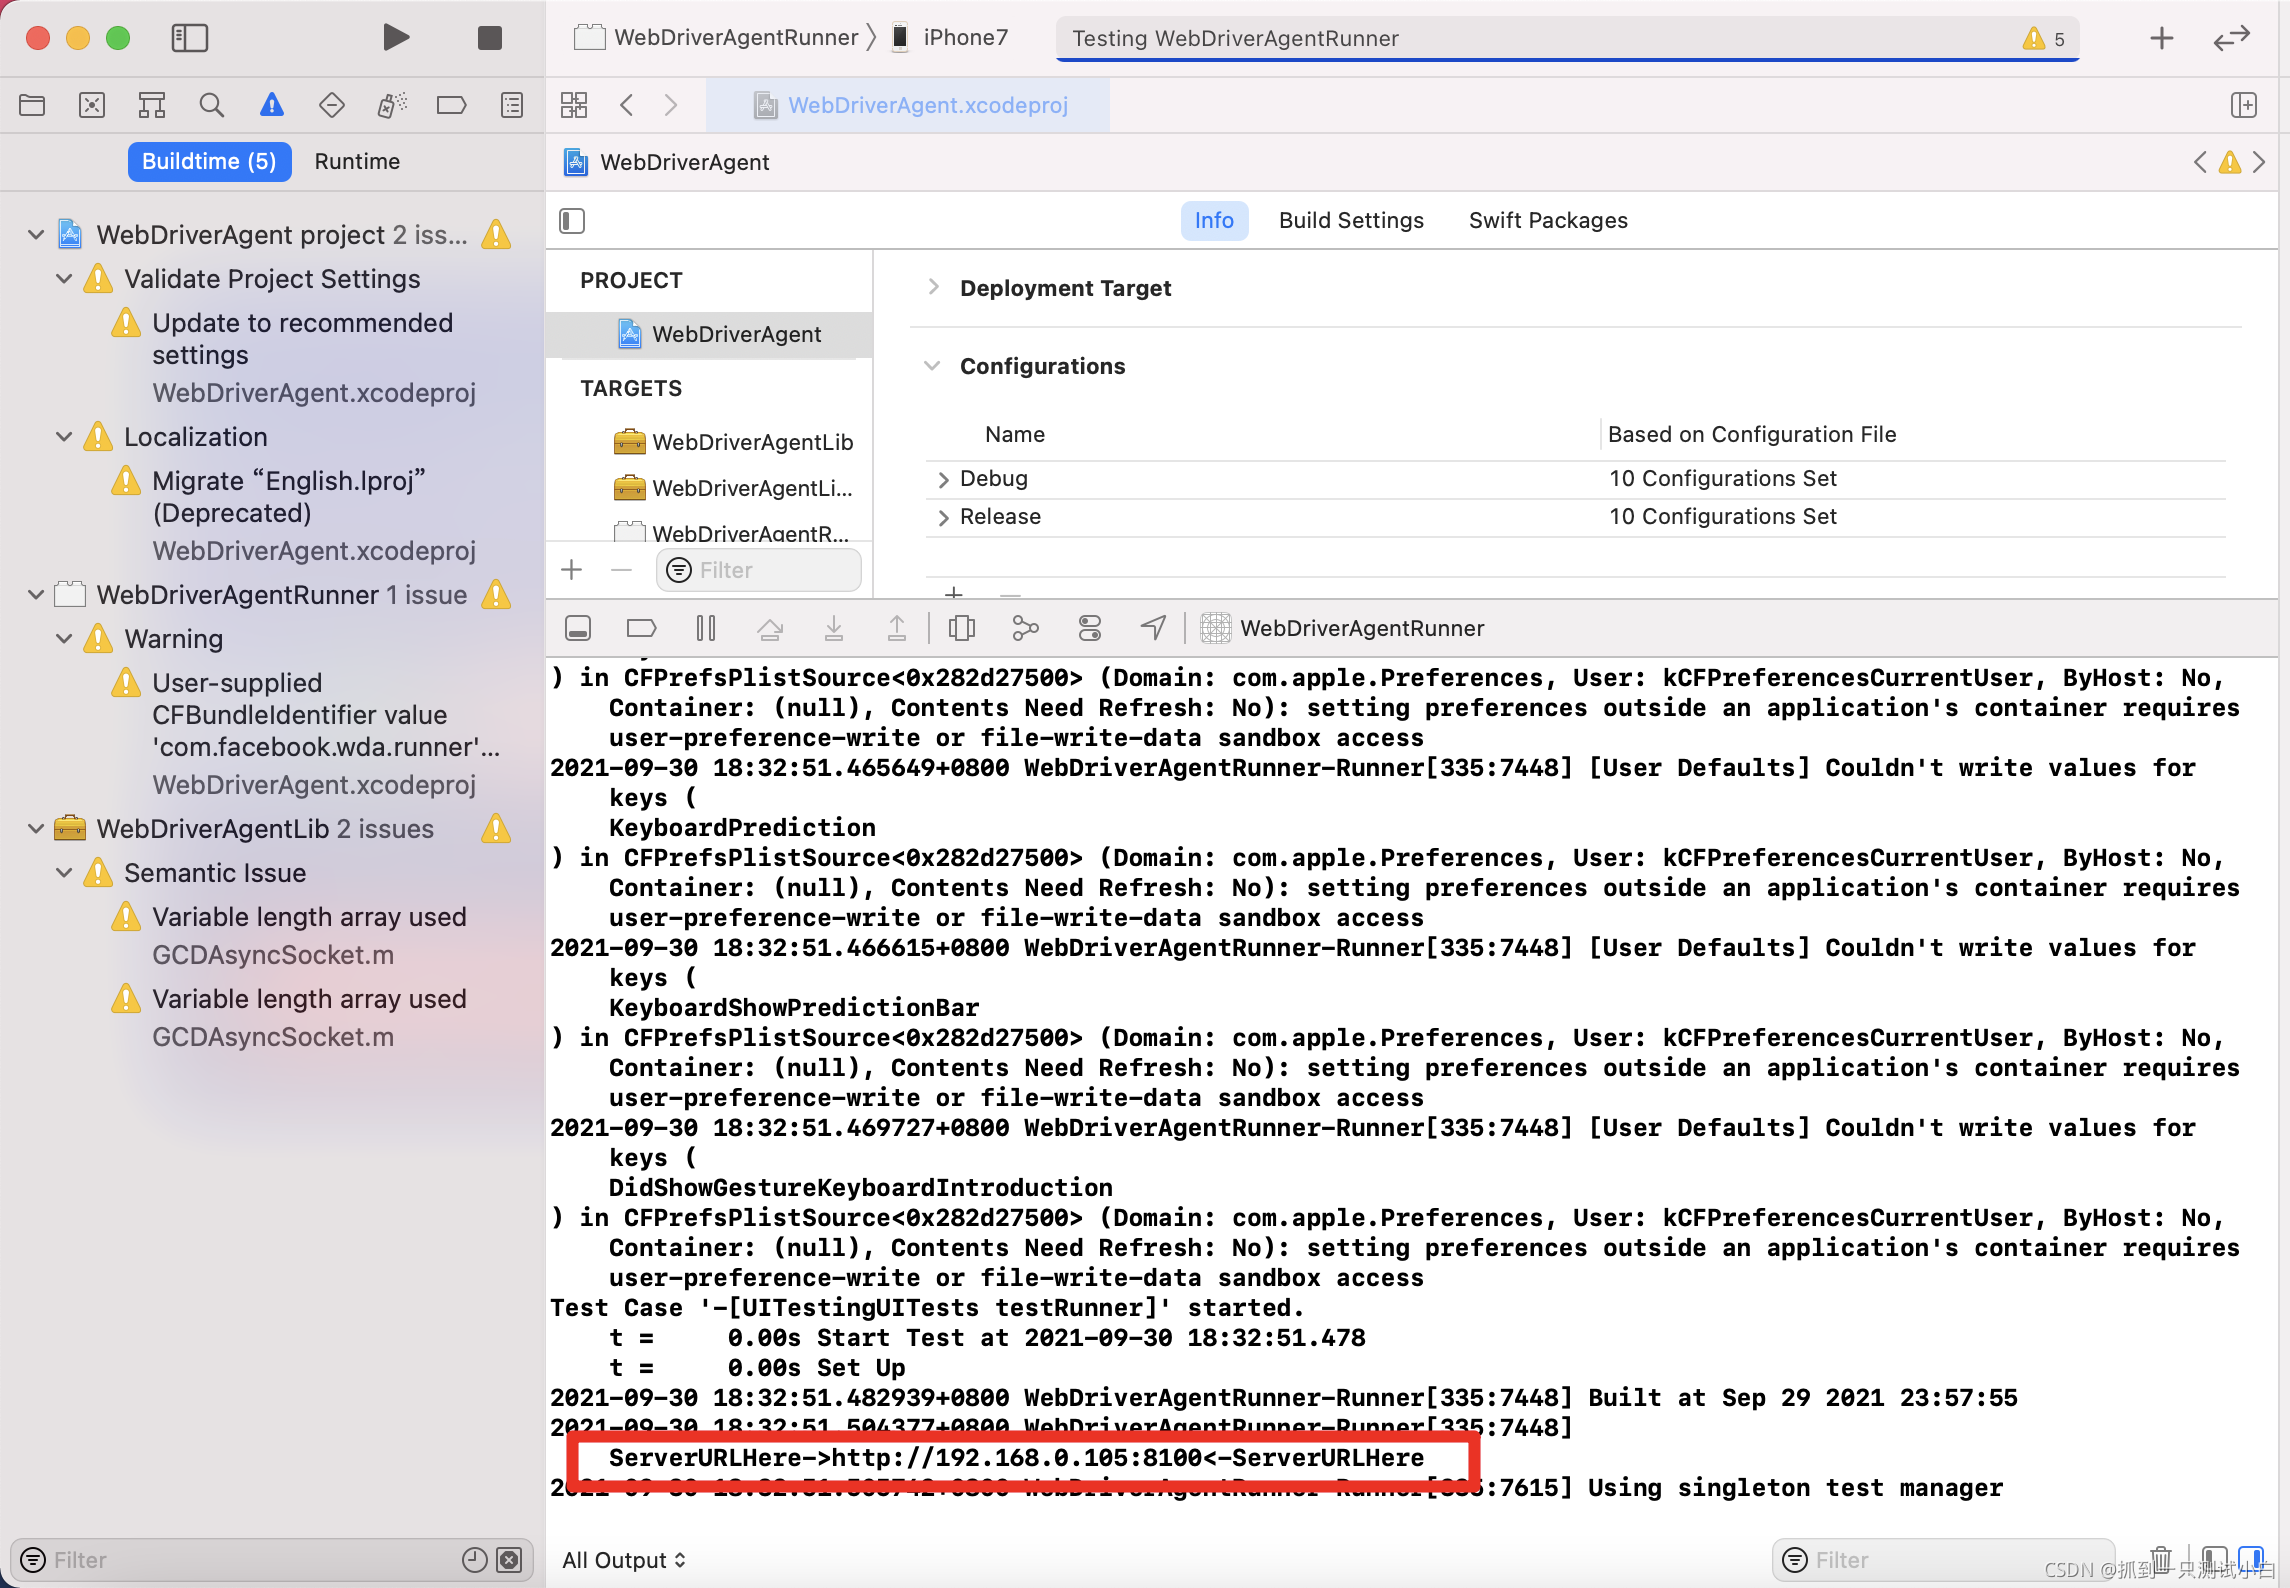The width and height of the screenshot is (2290, 1588).
Task: Open the Find navigator search icon
Action: (x=211, y=105)
